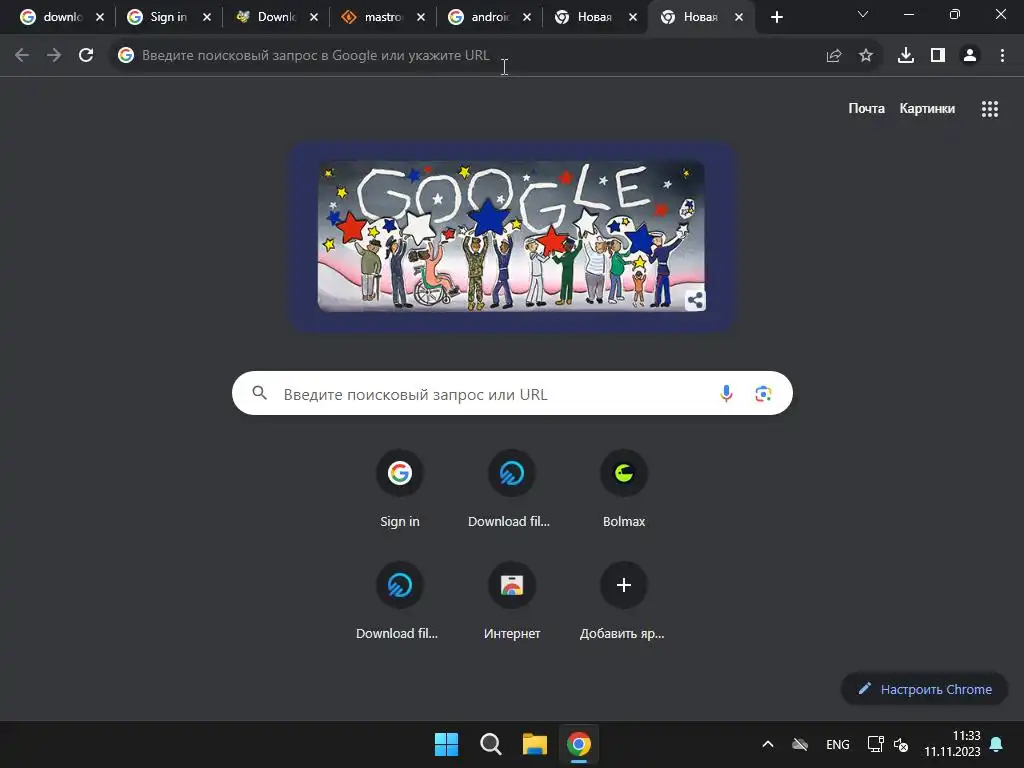Switch to the 'mastro' tab
1024x768 pixels.
point(375,18)
